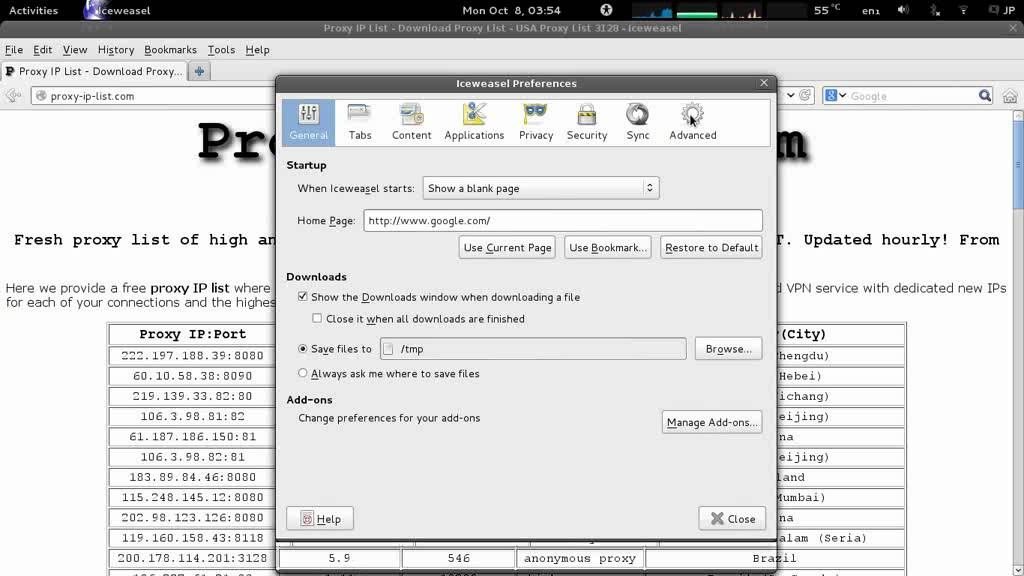Open the JP user menu
The height and width of the screenshot is (576, 1024).
pyautogui.click(x=1002, y=10)
